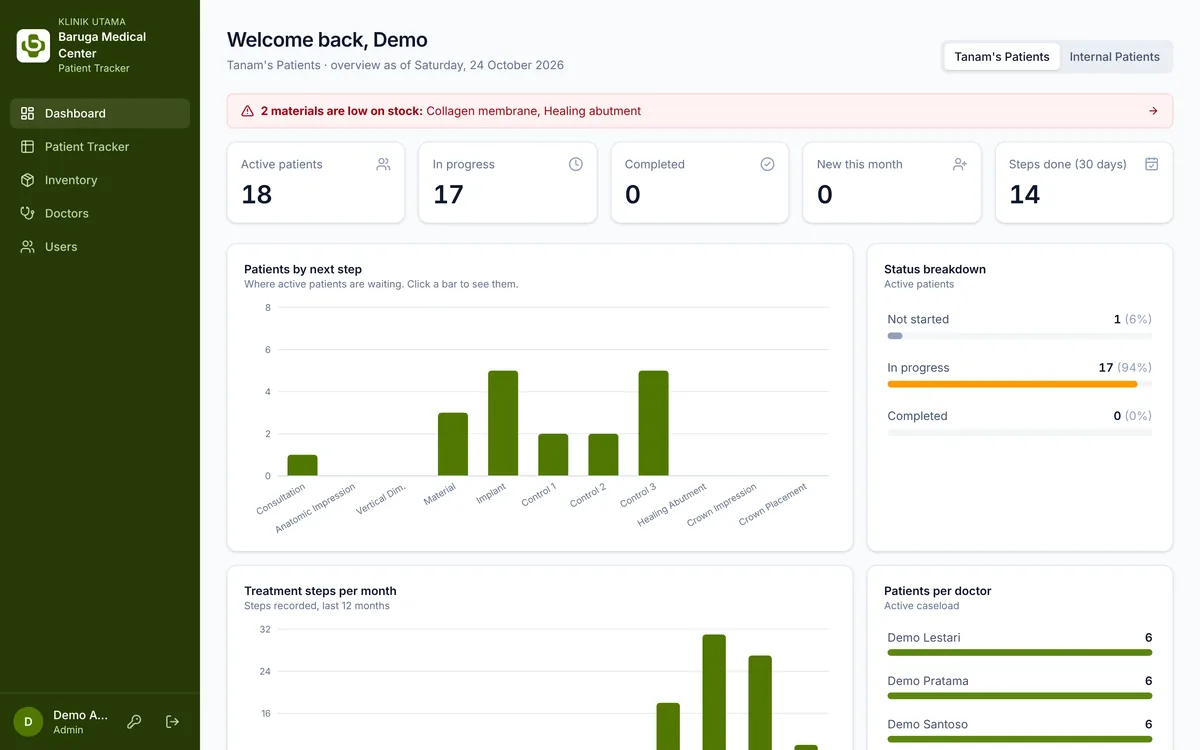
Task: Open the Active patients card
Action: [x=316, y=182]
